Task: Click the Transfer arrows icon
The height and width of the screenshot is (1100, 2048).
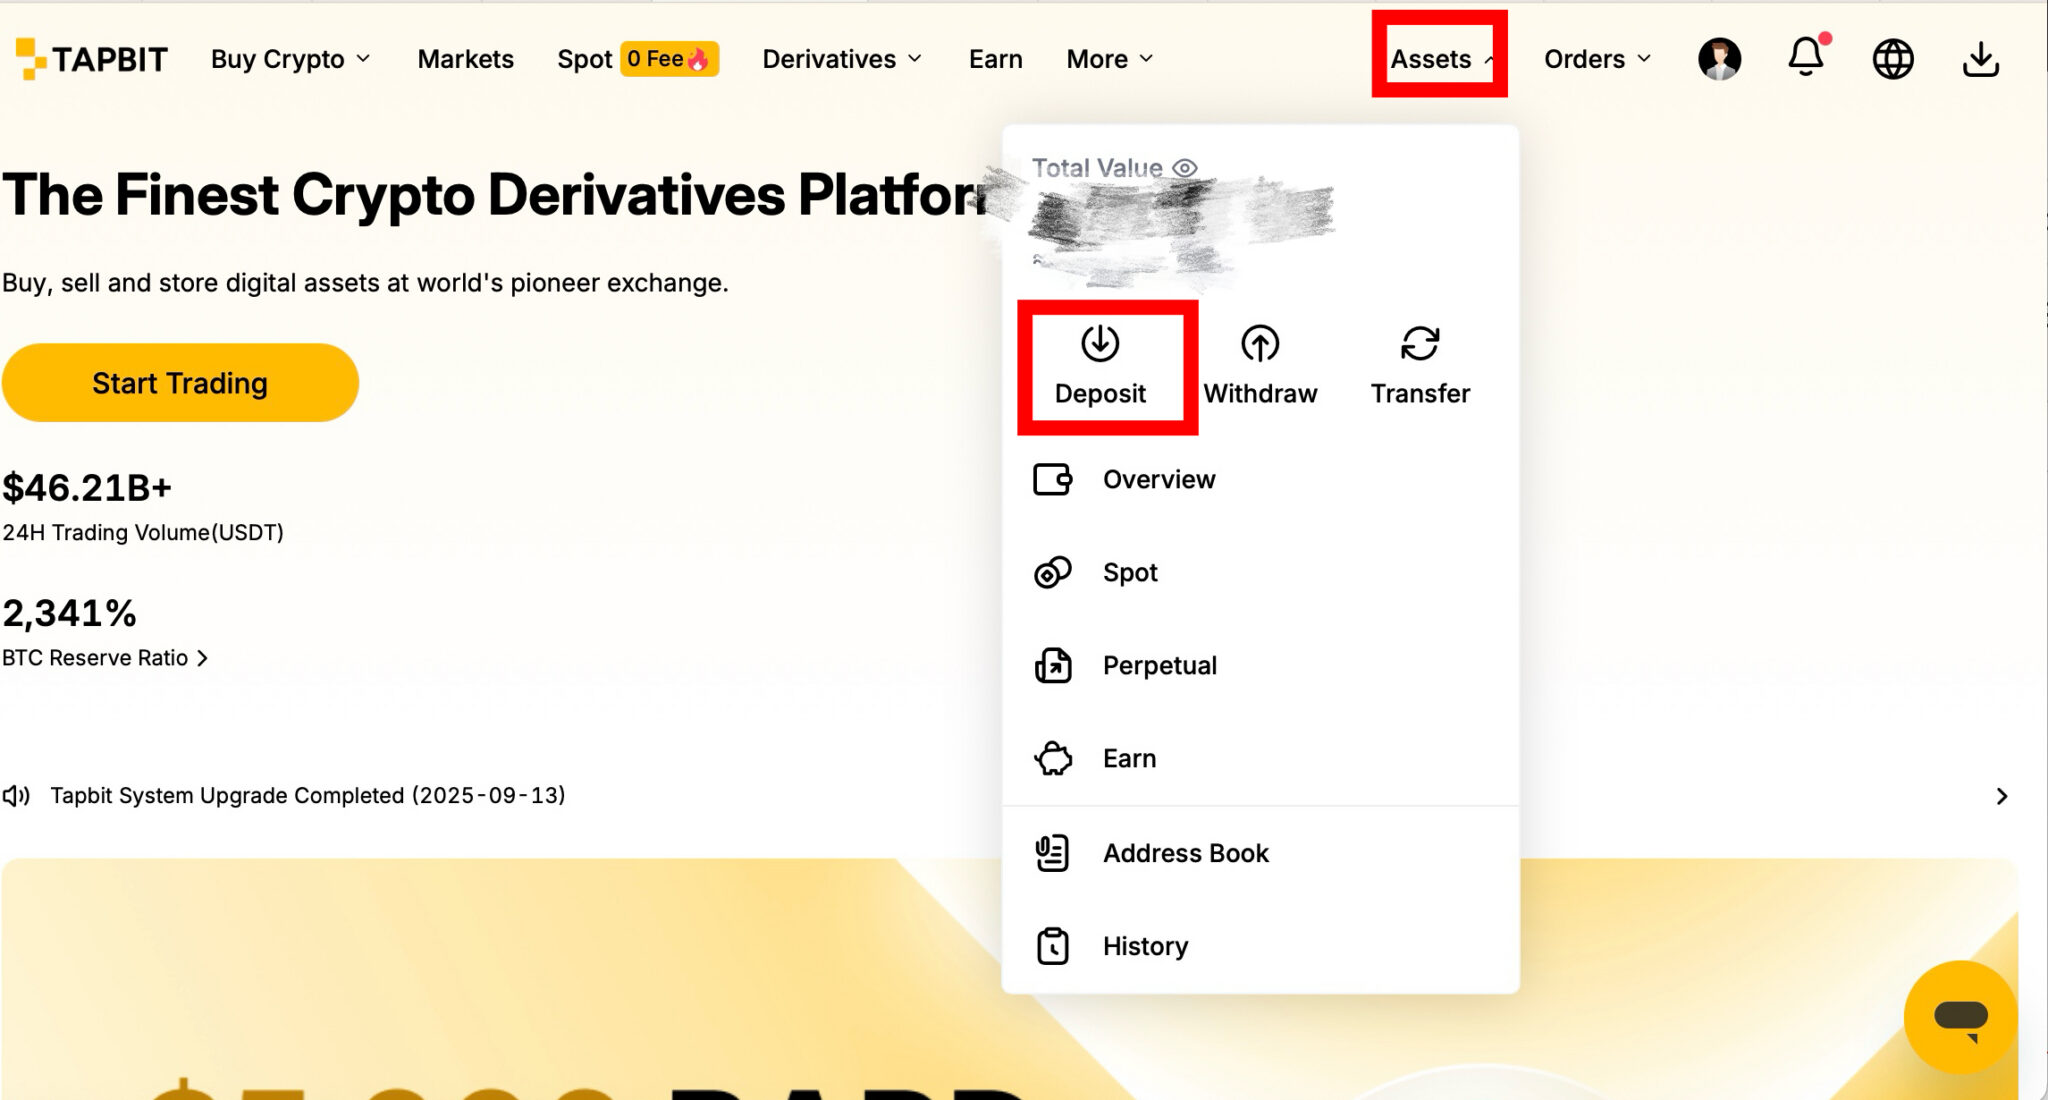Action: (x=1420, y=344)
